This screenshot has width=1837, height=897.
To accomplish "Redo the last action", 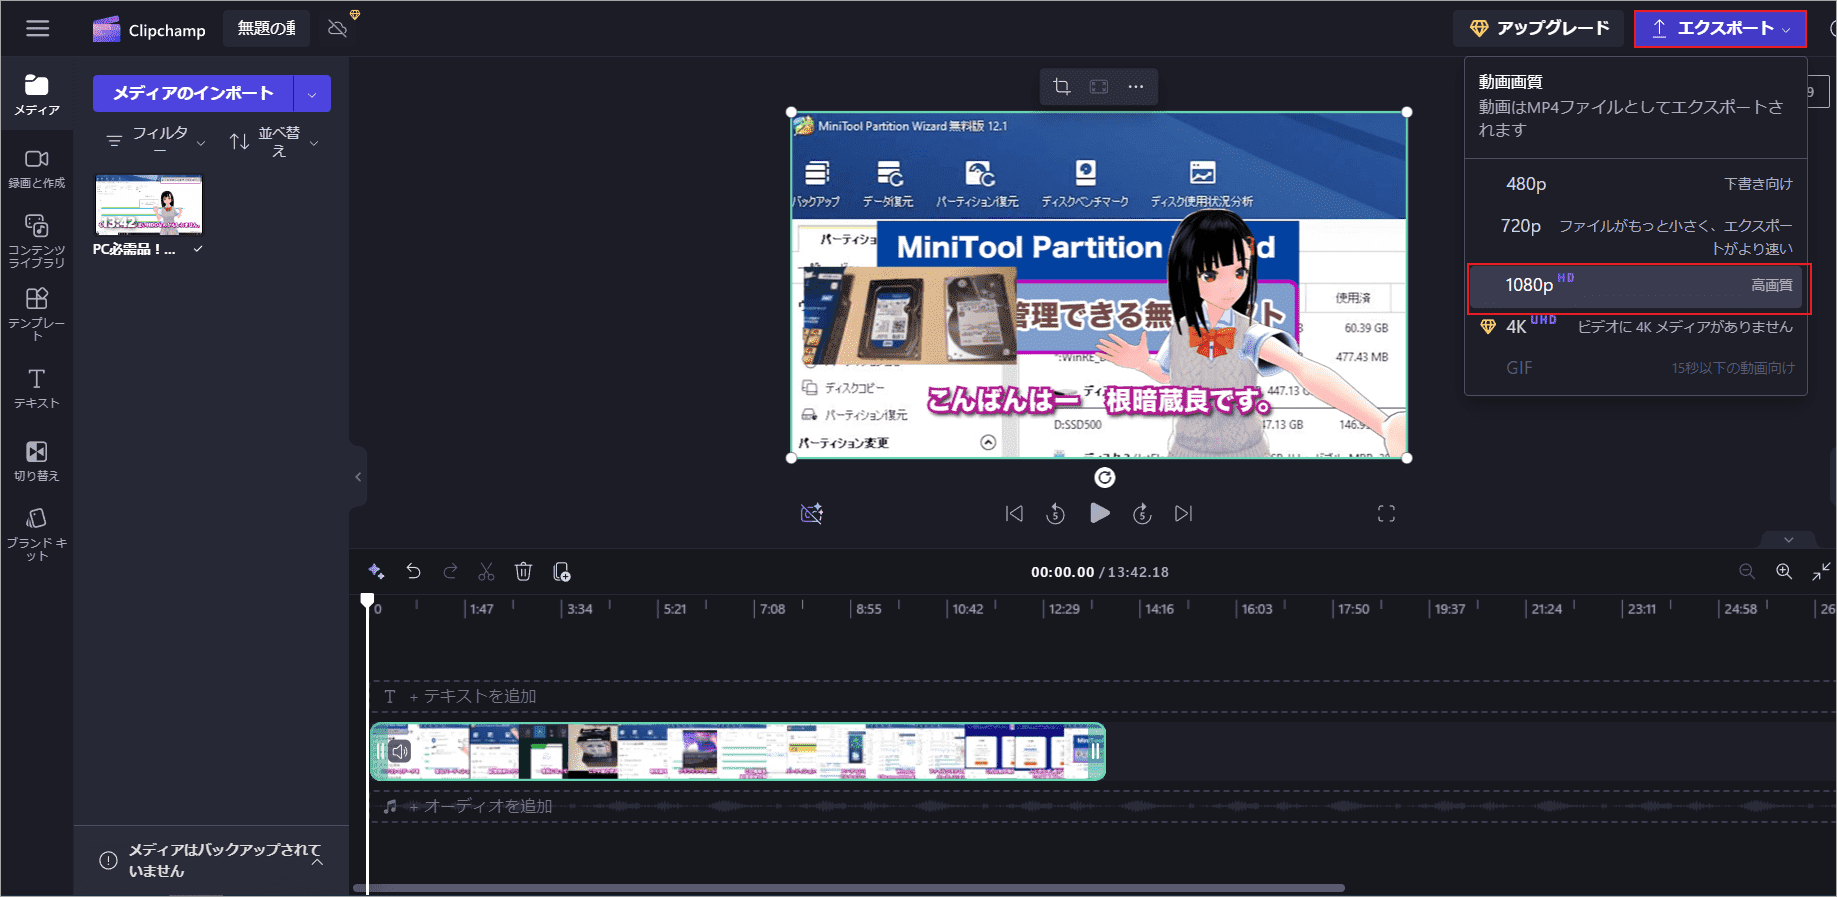I will click(450, 571).
